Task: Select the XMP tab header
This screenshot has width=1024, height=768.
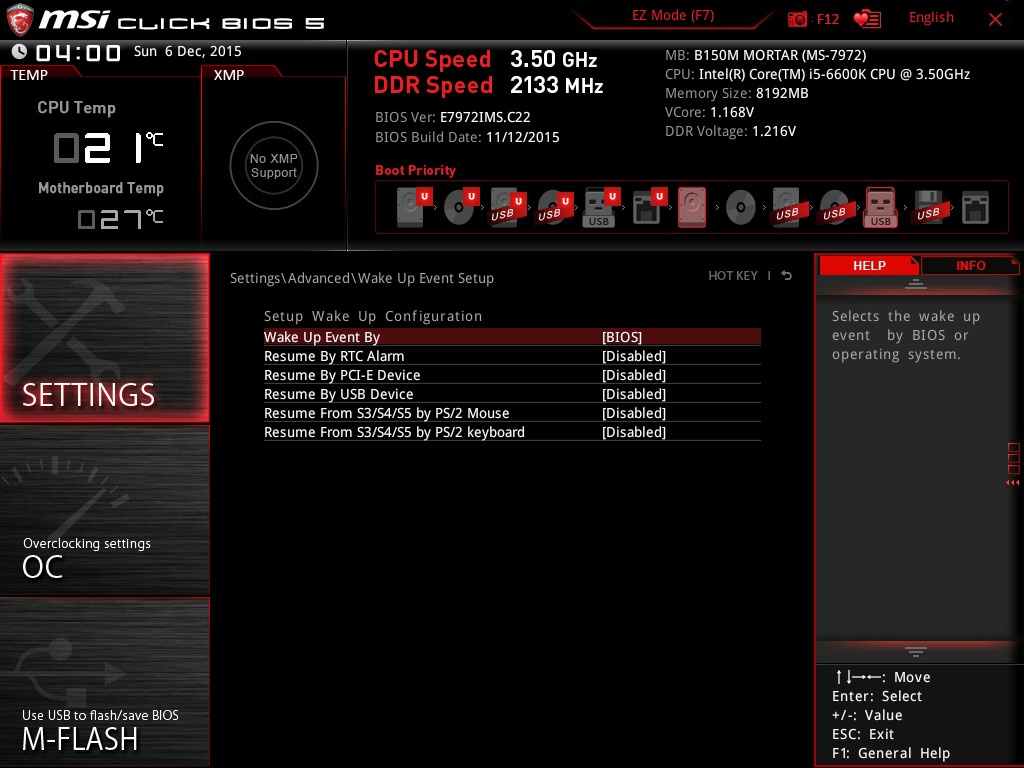Action: coord(229,74)
